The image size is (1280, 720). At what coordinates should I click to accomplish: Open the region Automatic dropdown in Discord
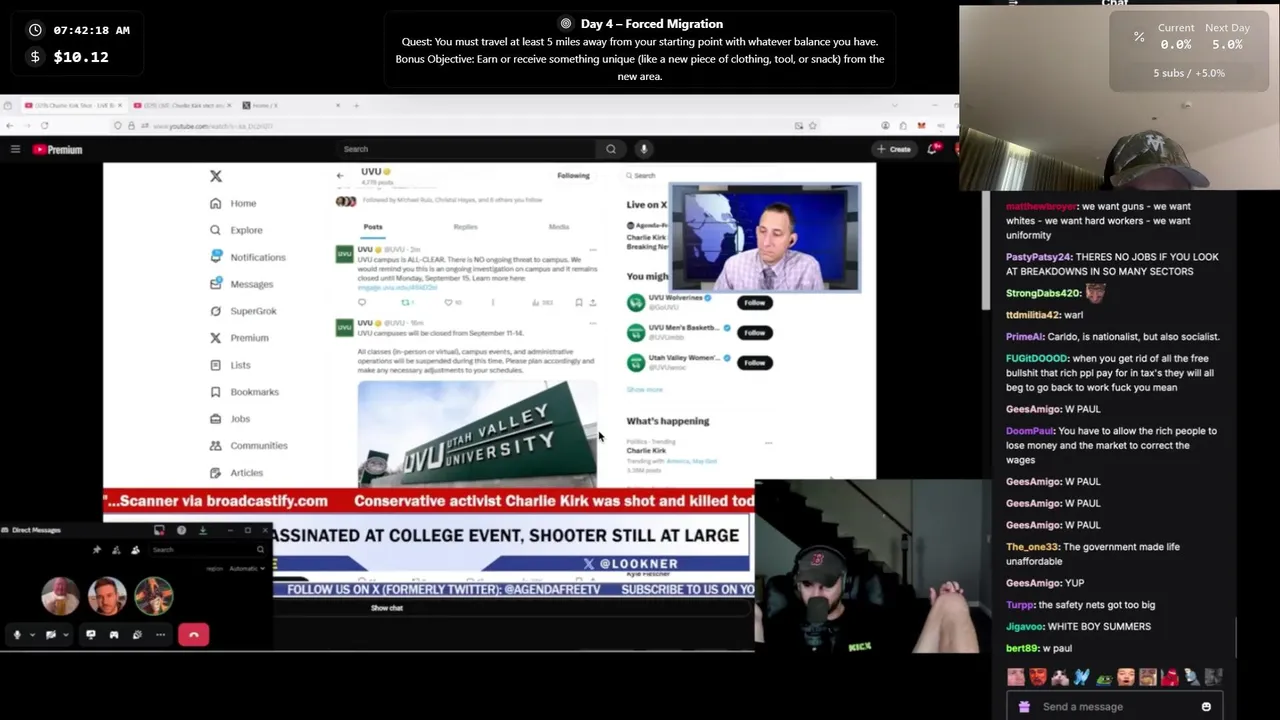pyautogui.click(x=247, y=569)
